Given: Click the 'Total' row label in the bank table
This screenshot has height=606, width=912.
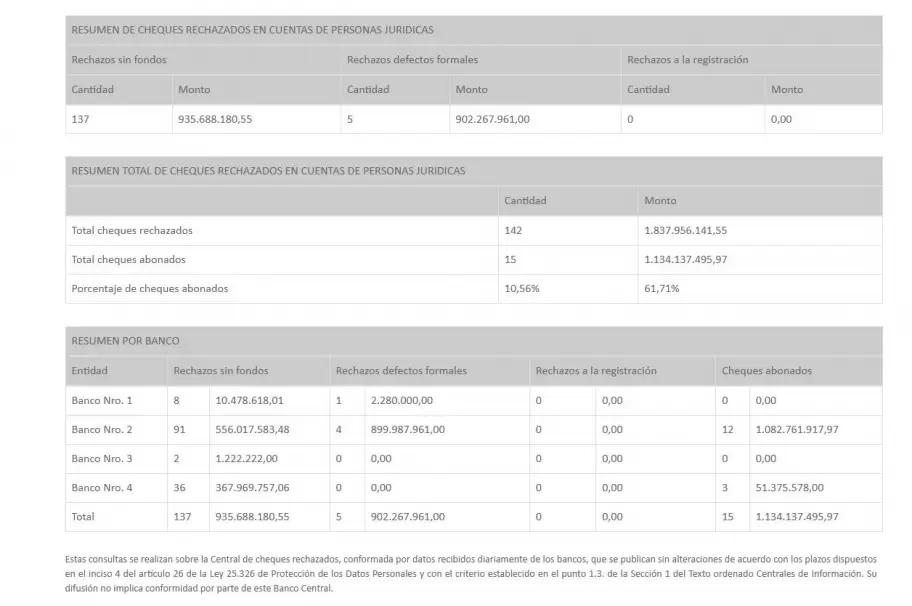Looking at the screenshot, I should (x=83, y=516).
